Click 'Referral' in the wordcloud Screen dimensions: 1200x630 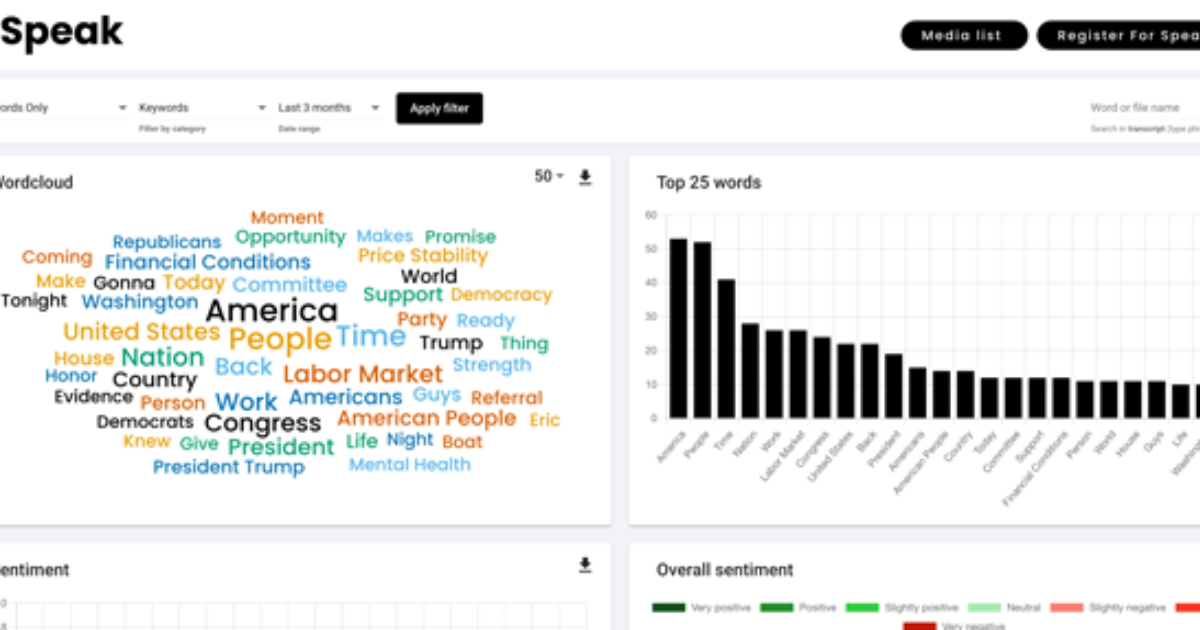click(506, 398)
